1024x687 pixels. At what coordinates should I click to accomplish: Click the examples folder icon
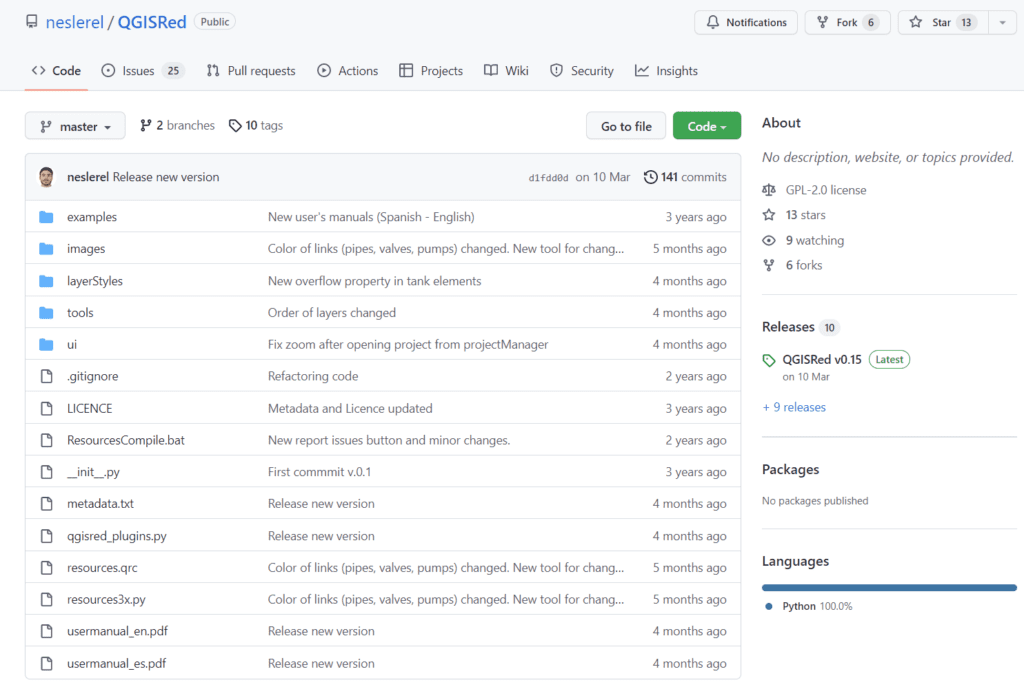click(x=46, y=217)
